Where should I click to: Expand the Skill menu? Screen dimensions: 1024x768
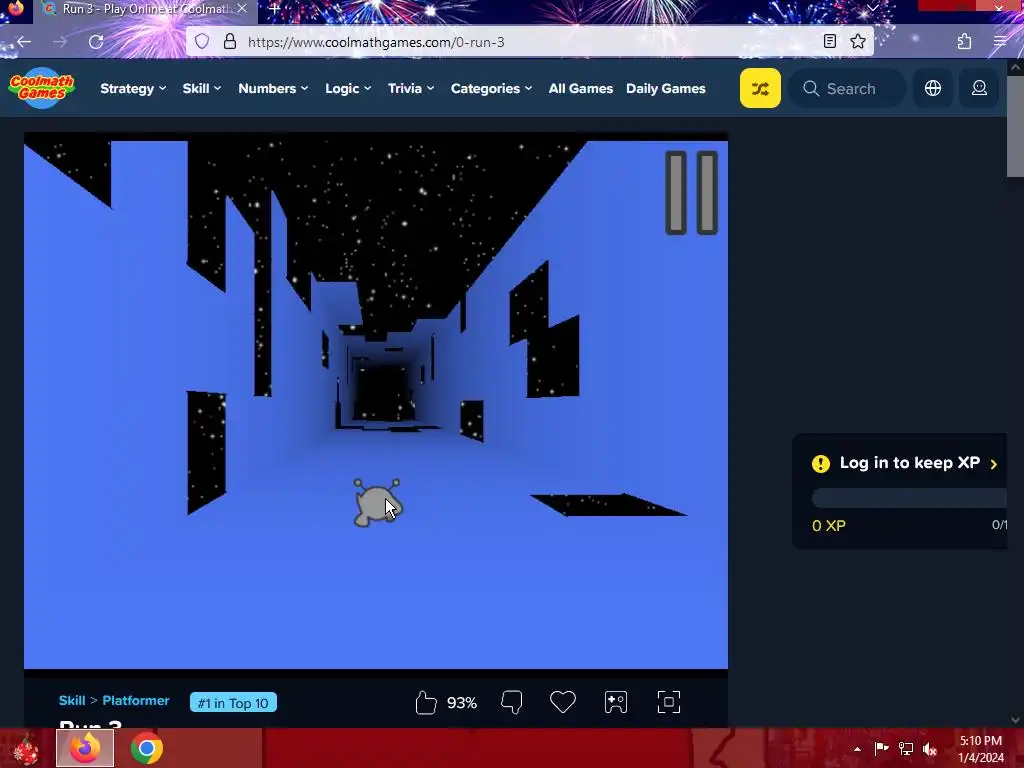point(202,88)
